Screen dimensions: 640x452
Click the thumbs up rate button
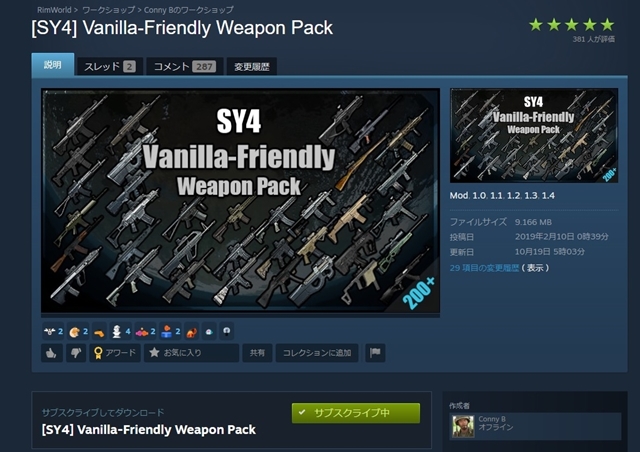[x=52, y=353]
